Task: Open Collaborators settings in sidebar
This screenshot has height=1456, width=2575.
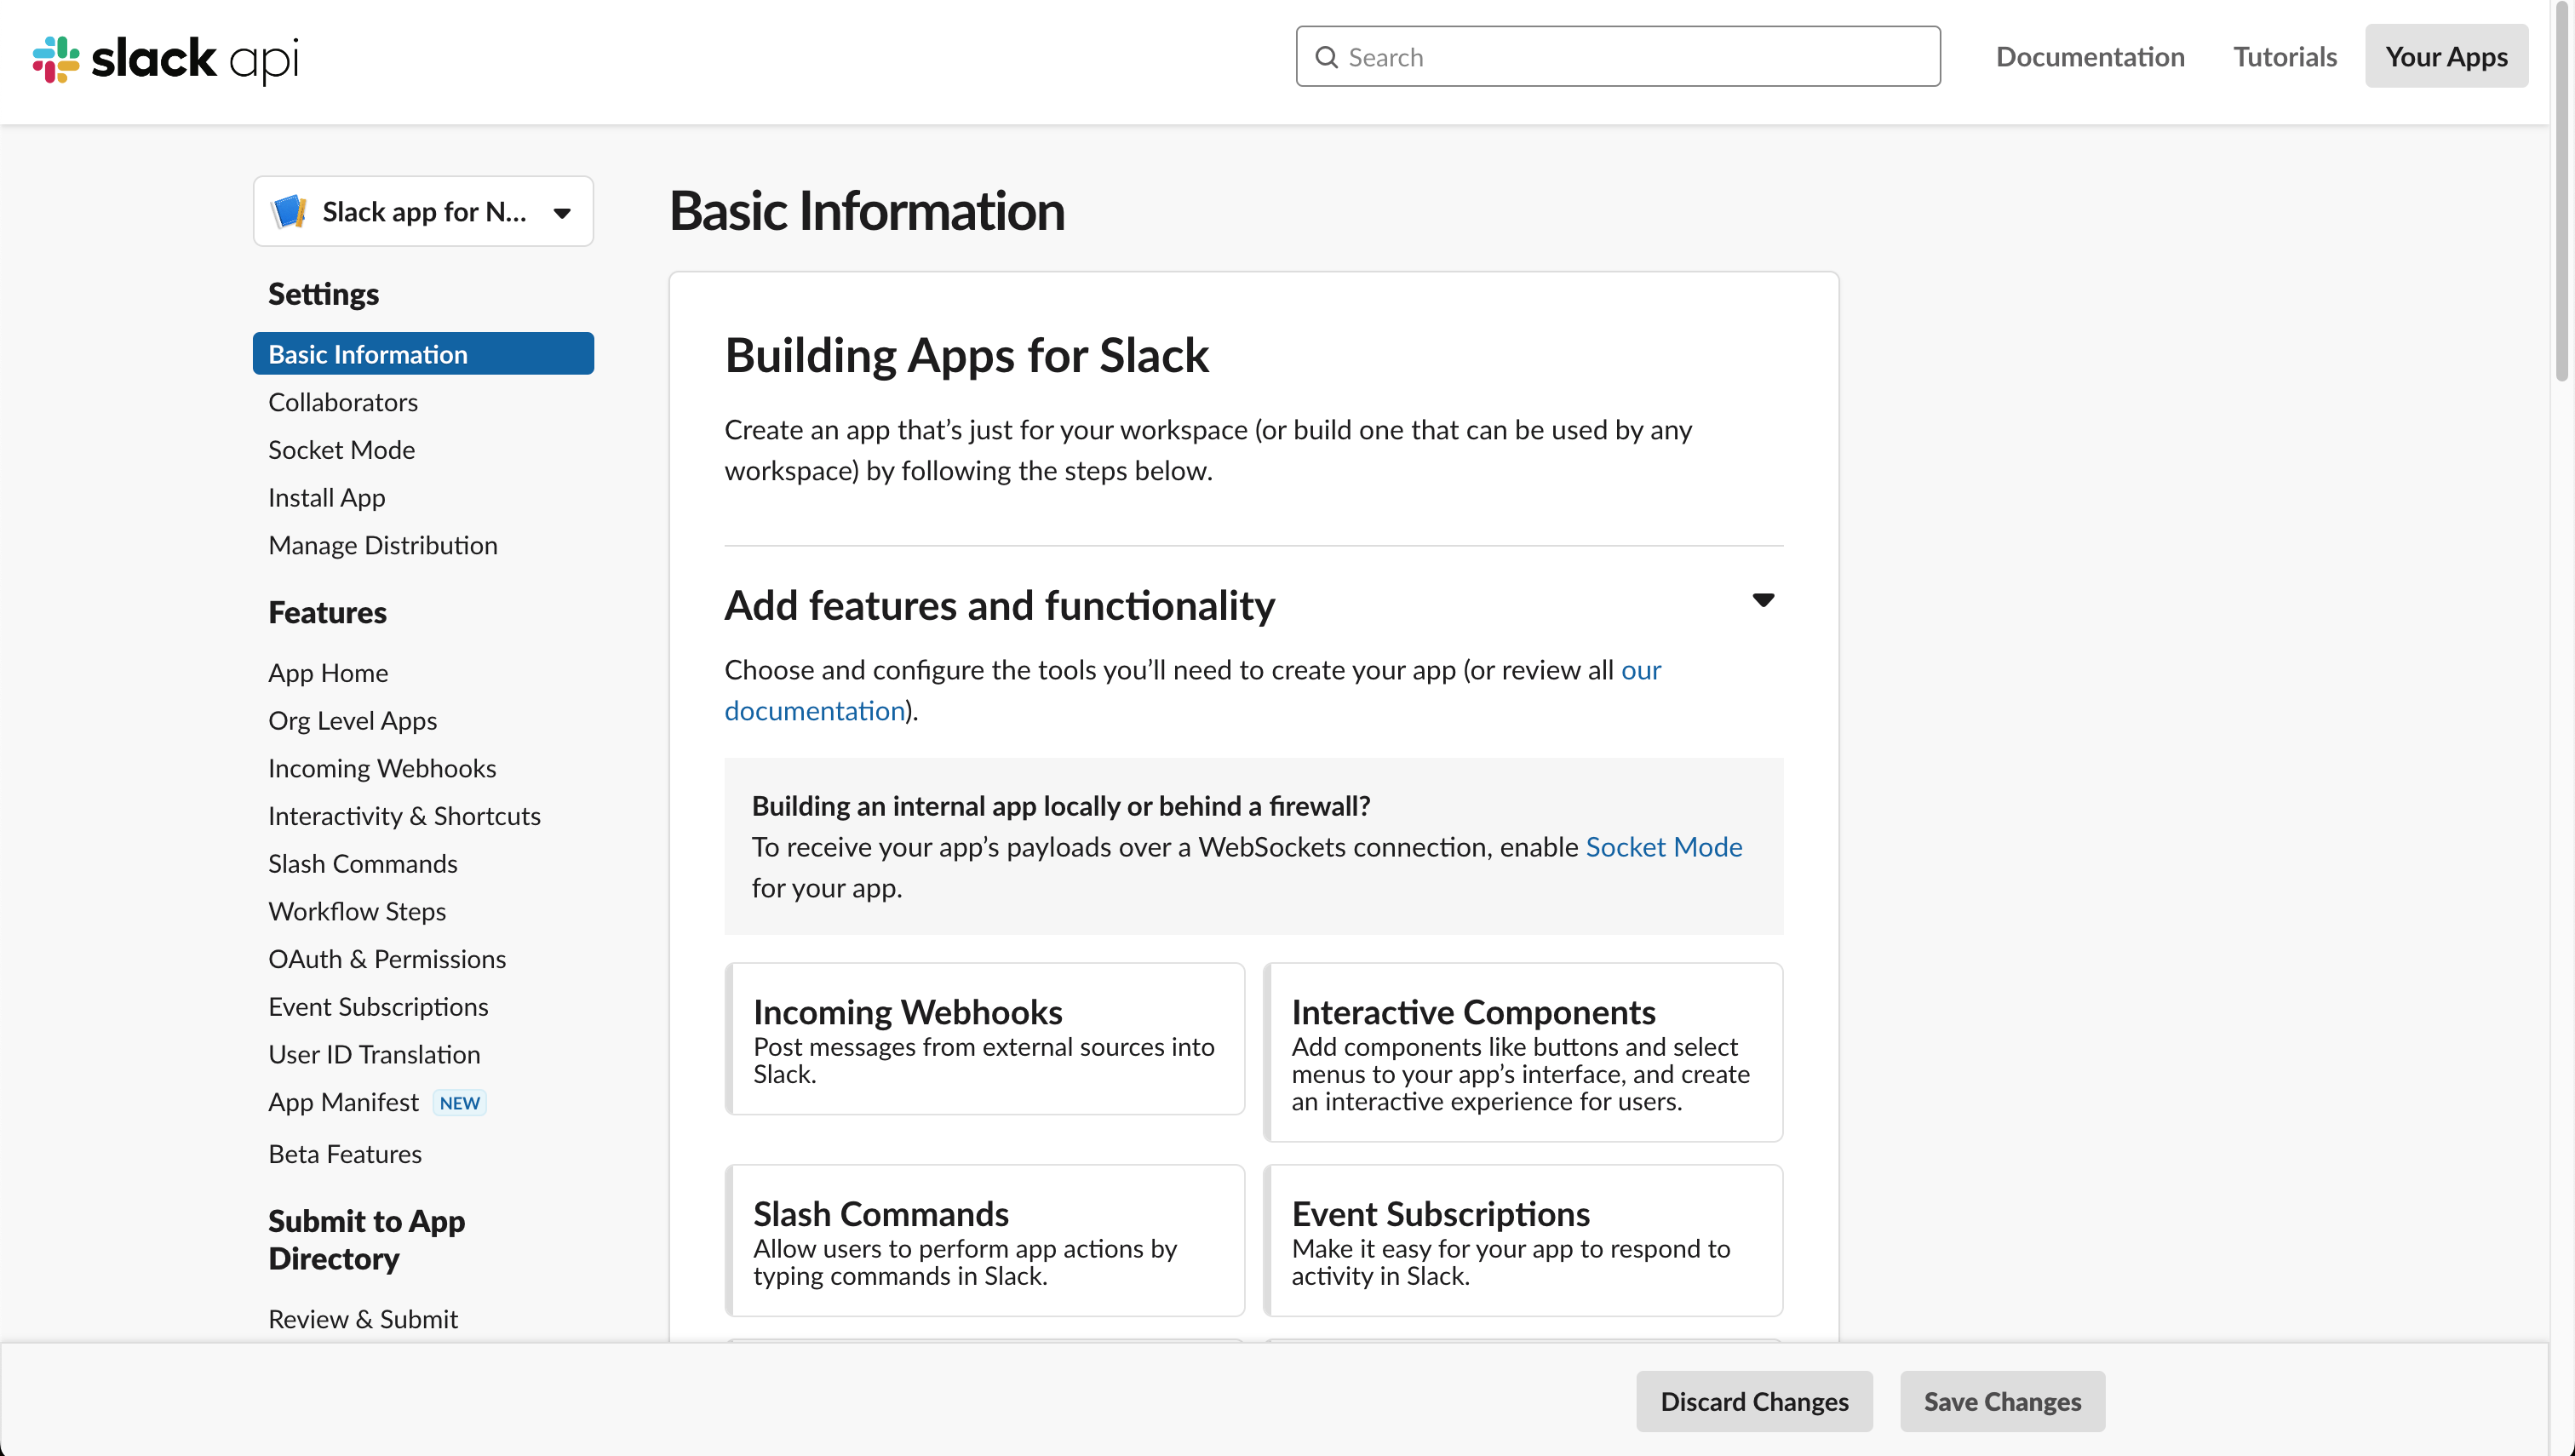Action: [343, 402]
